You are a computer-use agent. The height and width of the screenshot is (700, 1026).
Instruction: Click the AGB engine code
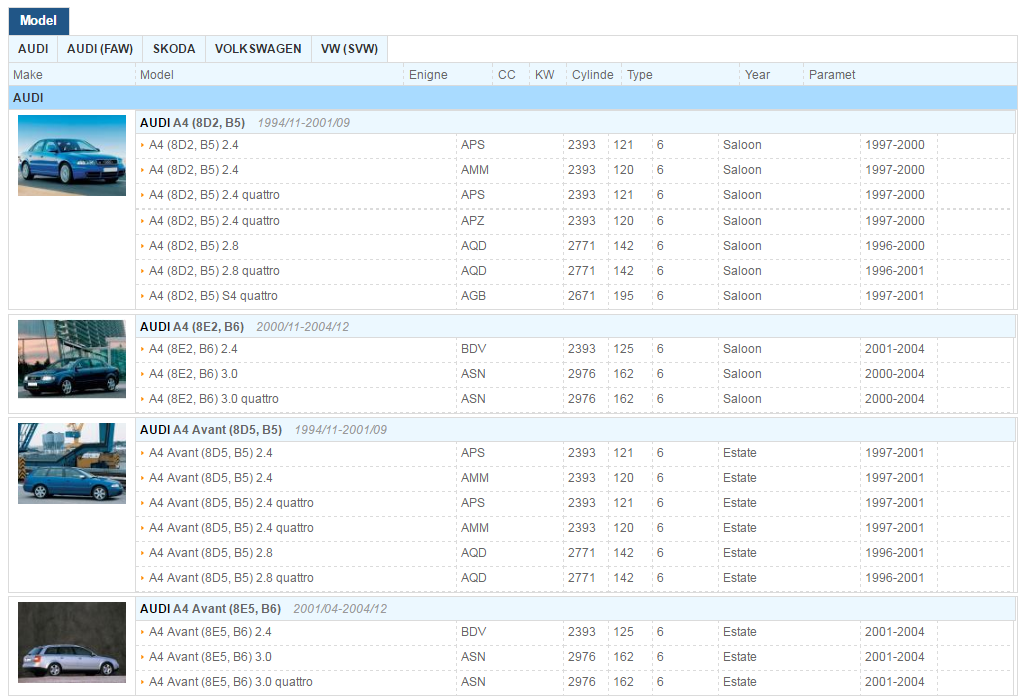coord(473,296)
